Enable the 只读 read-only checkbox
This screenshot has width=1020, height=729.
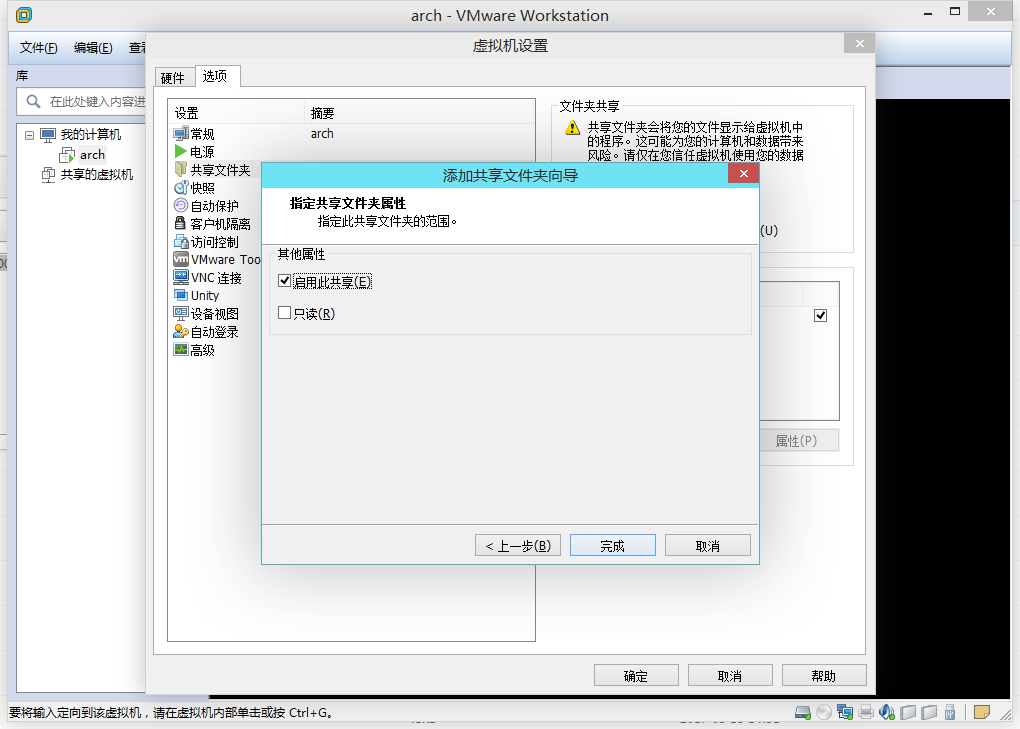point(285,313)
